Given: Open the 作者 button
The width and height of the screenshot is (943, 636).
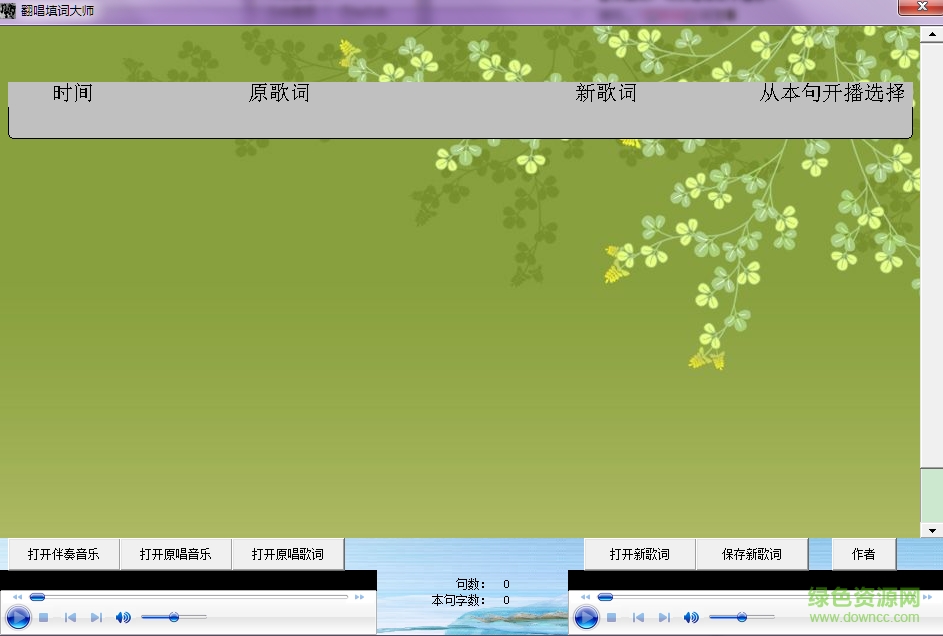Looking at the screenshot, I should pos(864,554).
